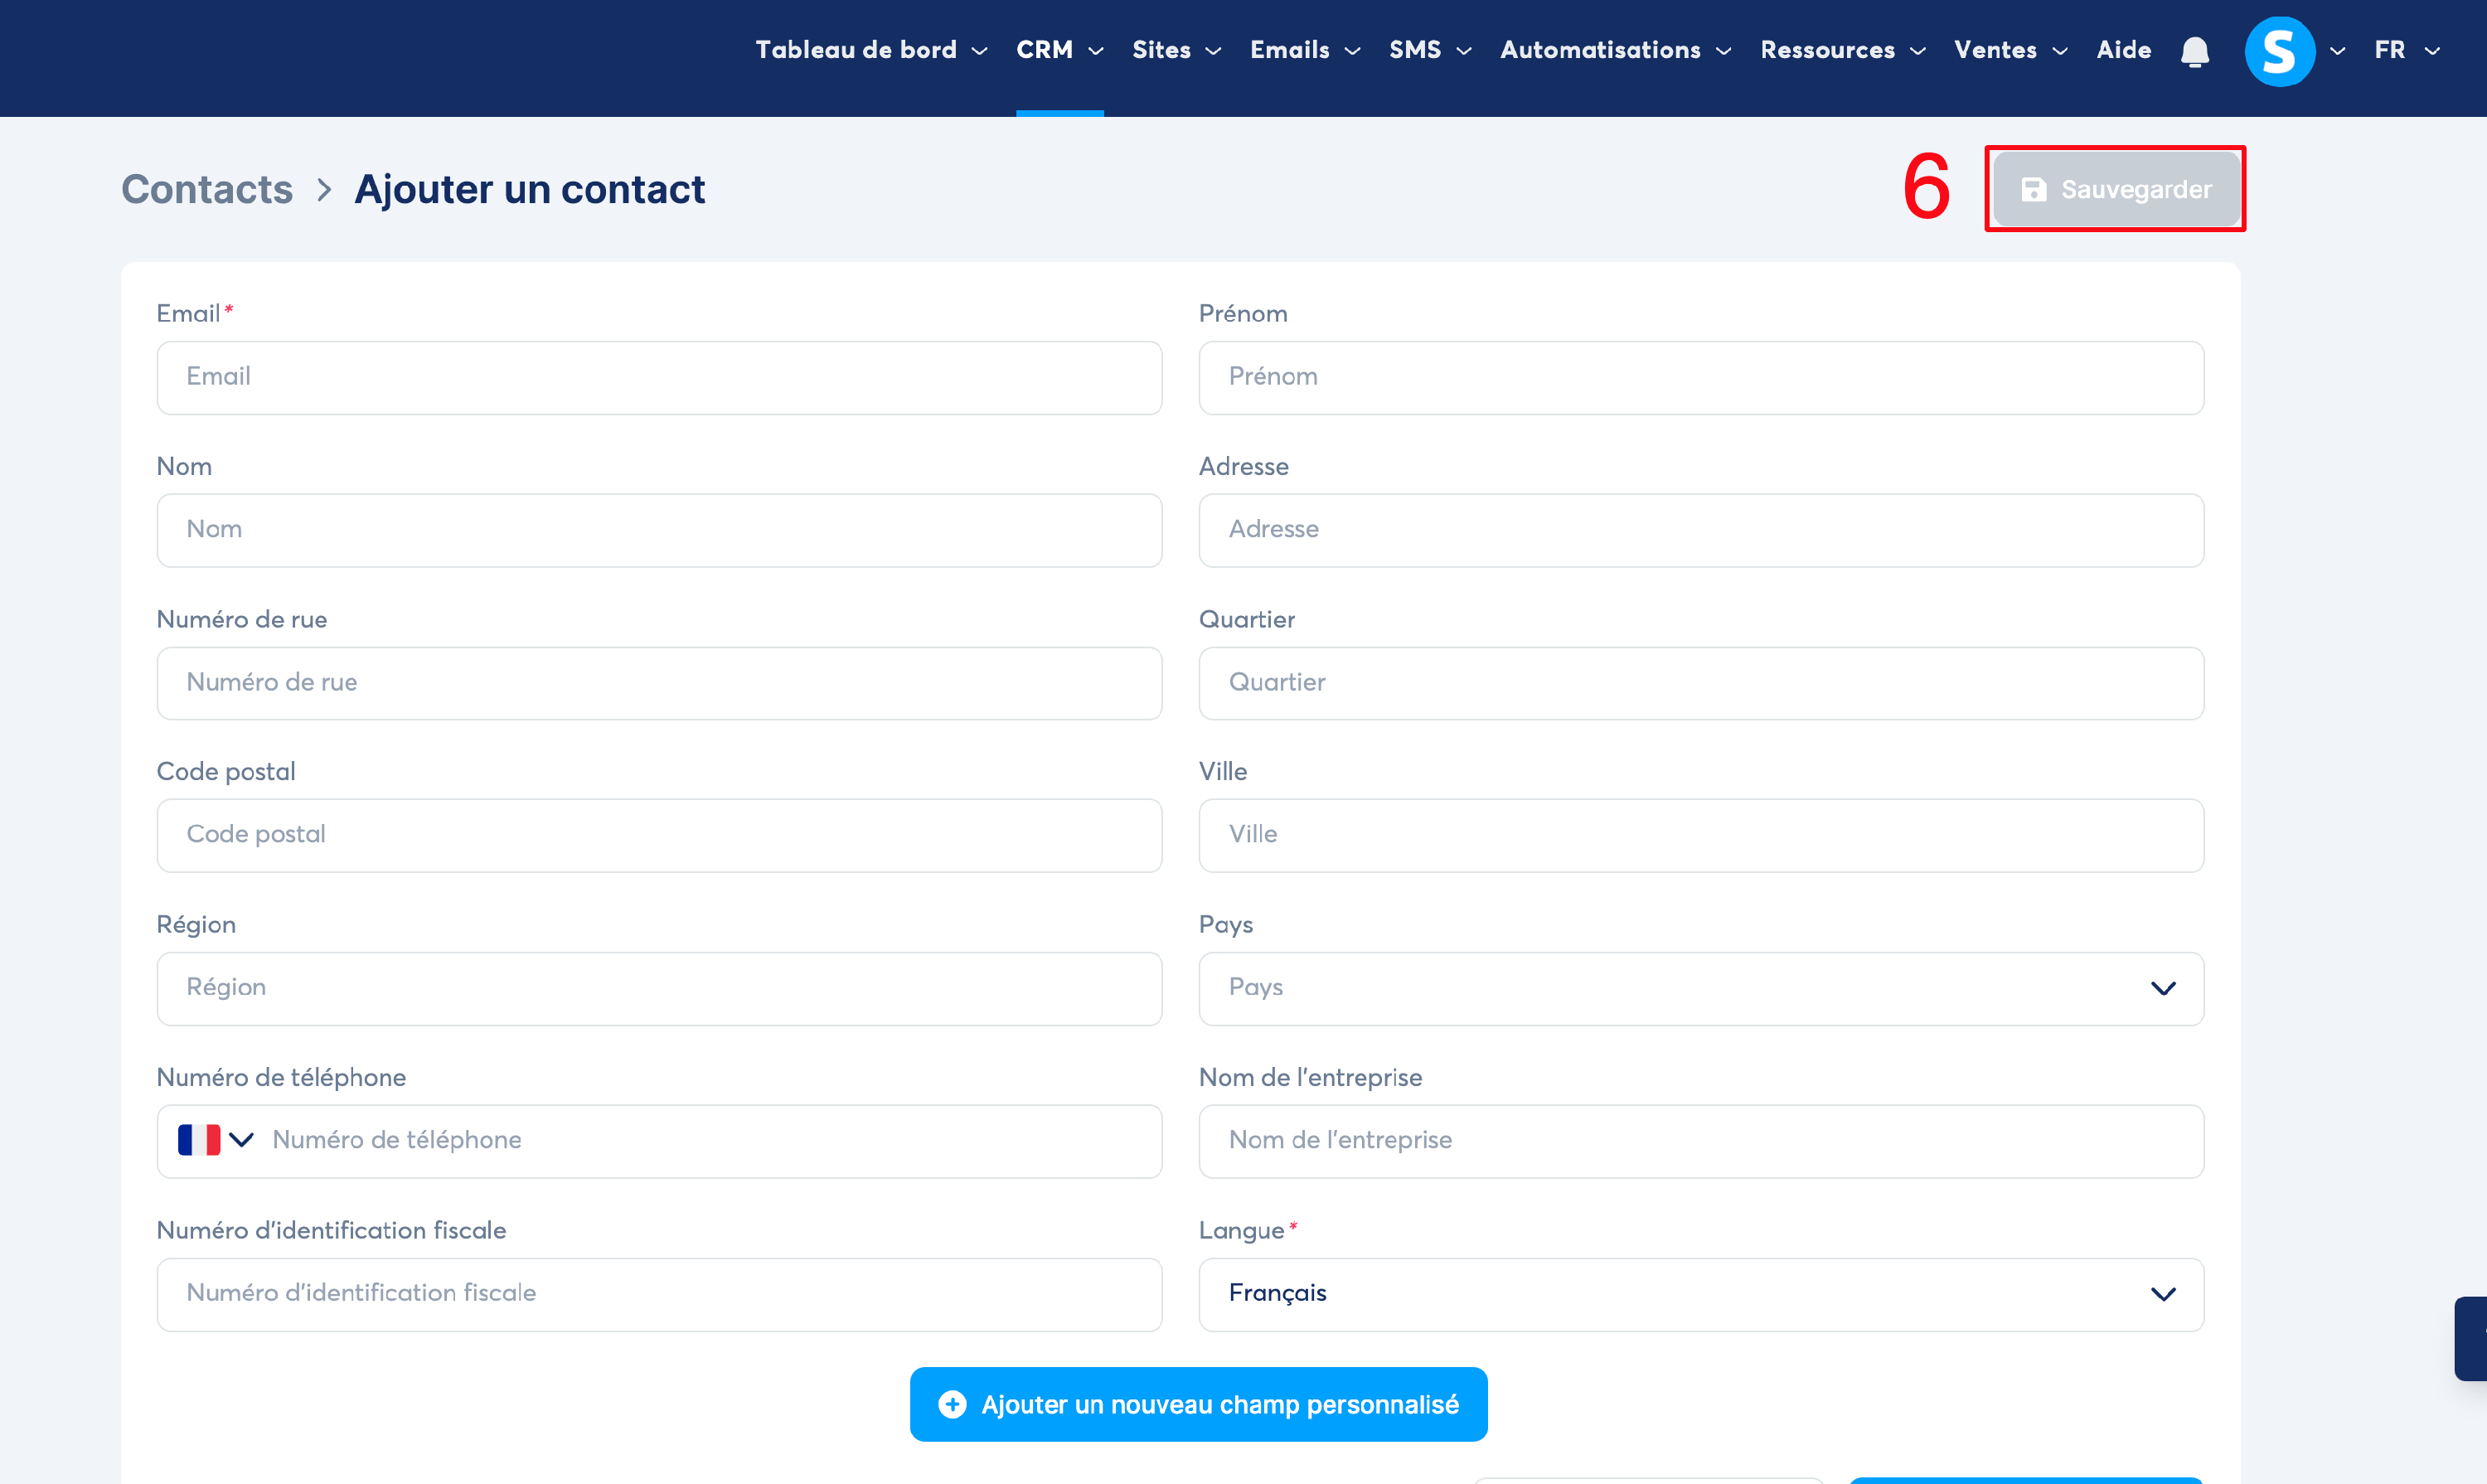Click the breadcrumb arrow after Contacts
Viewport: 2487px width, 1484px height.
pyautogui.click(x=324, y=190)
